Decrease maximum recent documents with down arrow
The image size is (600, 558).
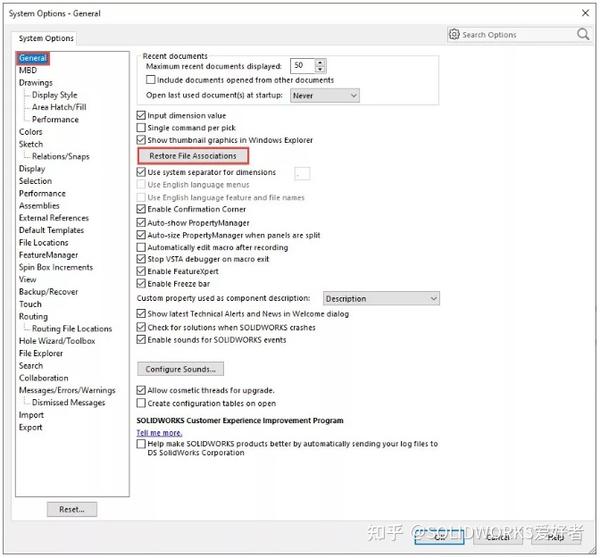coord(321,69)
